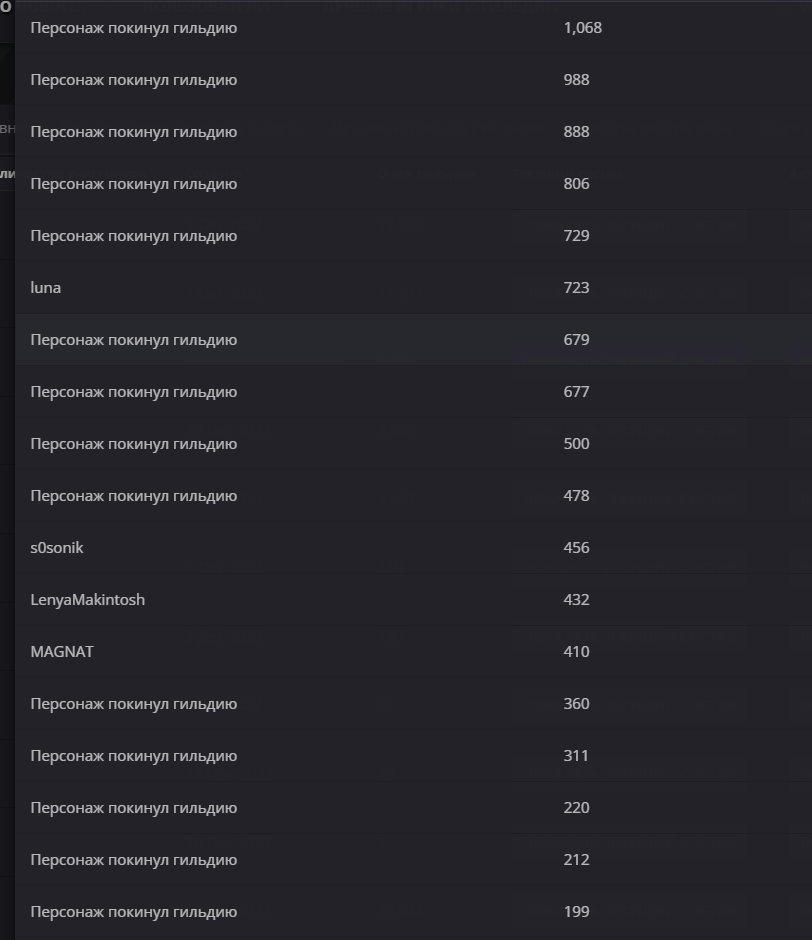Select the entry with value 500
This screenshot has width=812, height=940.
(x=413, y=444)
